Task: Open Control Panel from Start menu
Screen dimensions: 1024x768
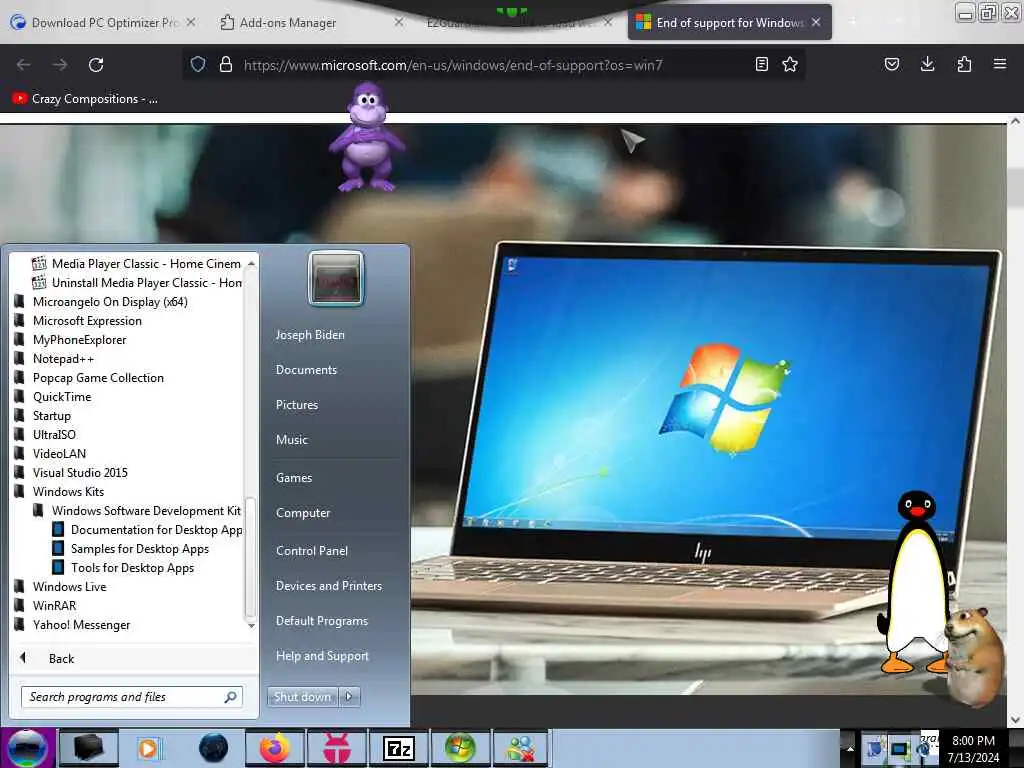Action: tap(312, 551)
